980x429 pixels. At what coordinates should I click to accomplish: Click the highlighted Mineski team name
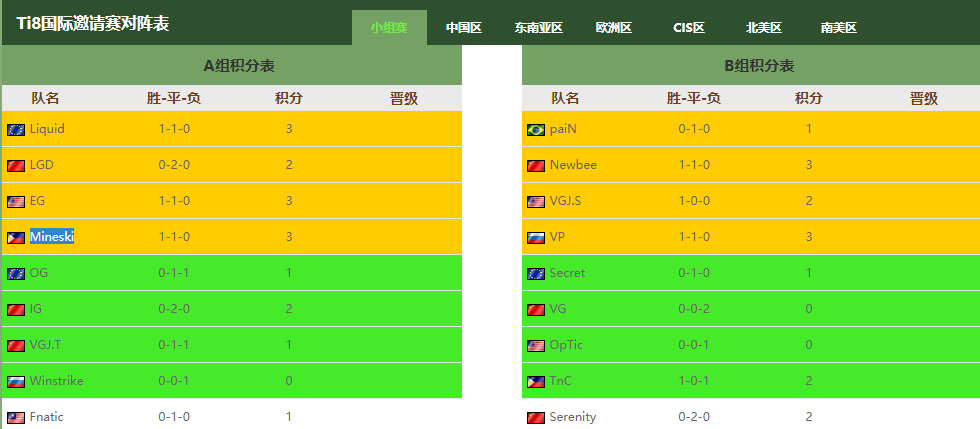52,236
